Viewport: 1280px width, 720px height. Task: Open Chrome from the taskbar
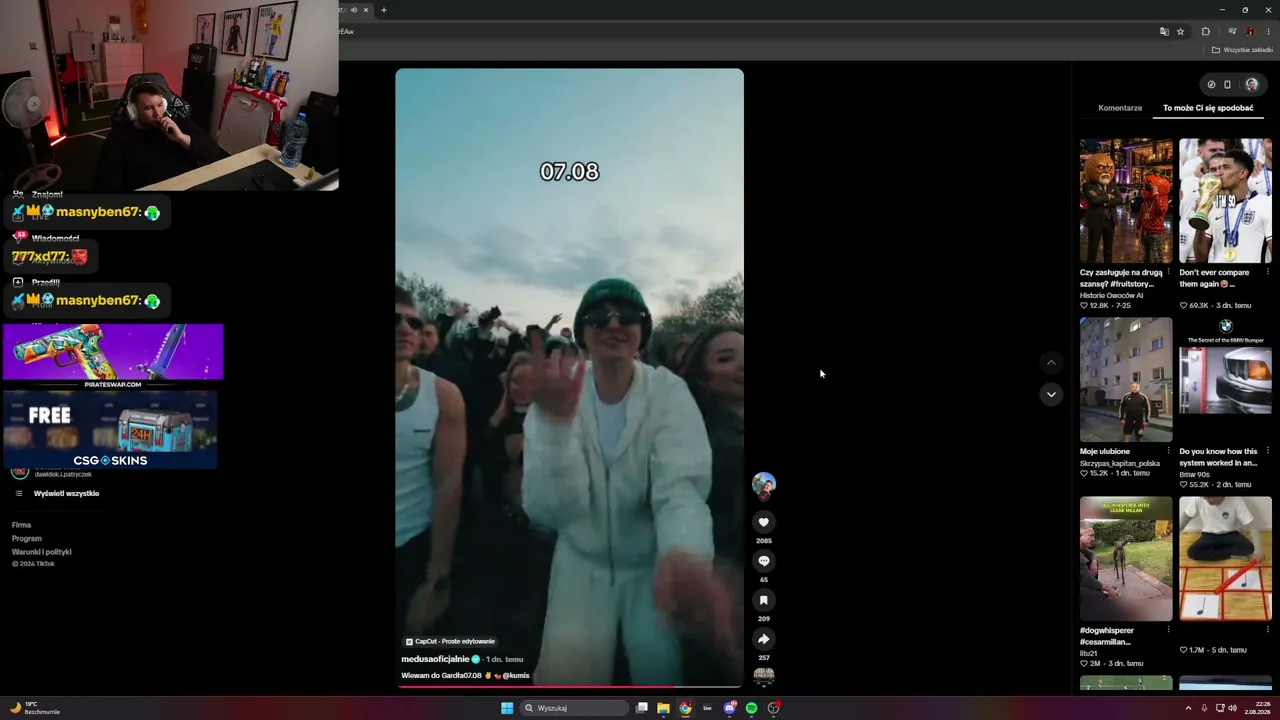coord(685,708)
